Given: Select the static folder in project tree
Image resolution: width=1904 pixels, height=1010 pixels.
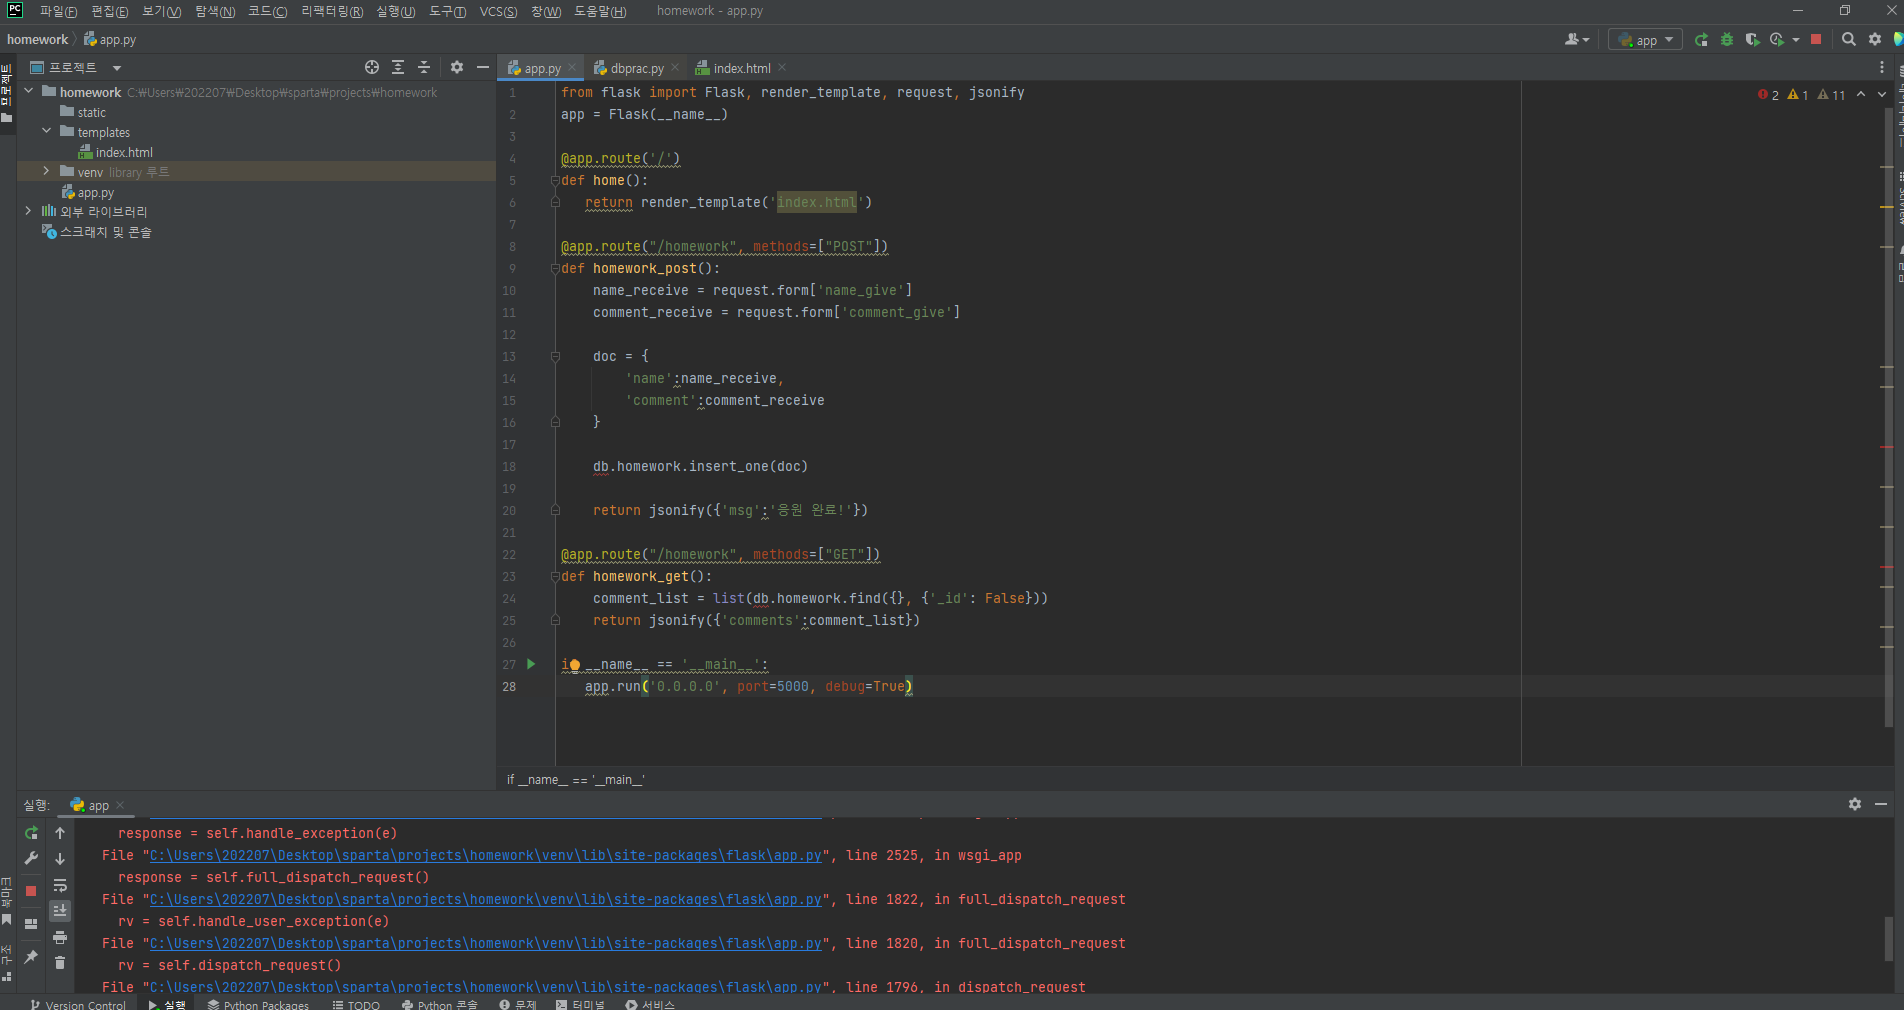Looking at the screenshot, I should pos(91,112).
